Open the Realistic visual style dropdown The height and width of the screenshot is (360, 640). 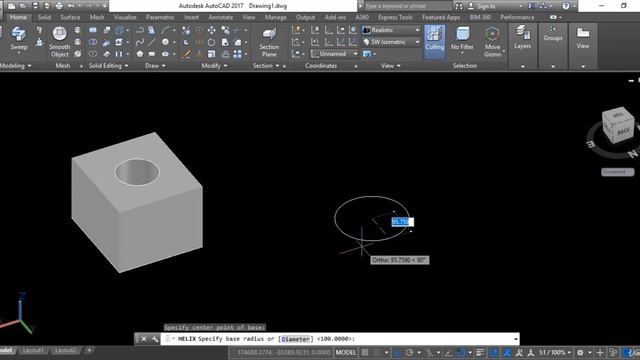(x=391, y=30)
